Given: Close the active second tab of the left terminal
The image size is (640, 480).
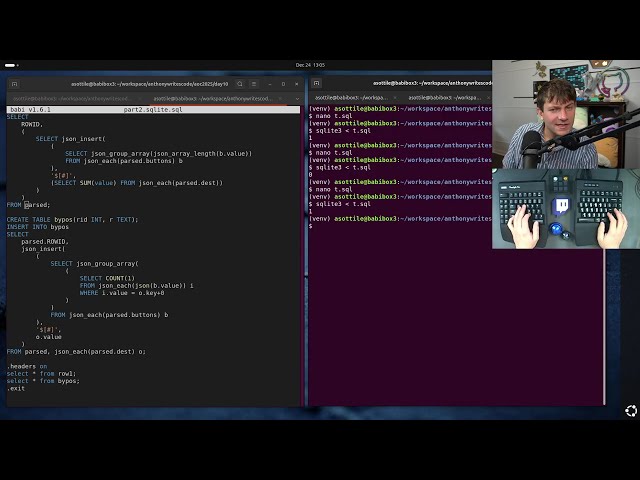Looking at the screenshot, I should [280, 98].
